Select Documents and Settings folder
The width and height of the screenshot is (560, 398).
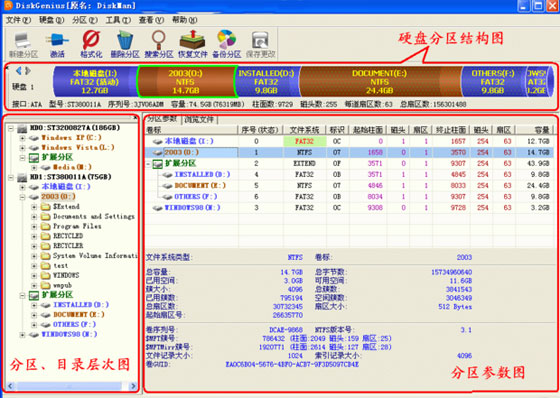point(94,217)
